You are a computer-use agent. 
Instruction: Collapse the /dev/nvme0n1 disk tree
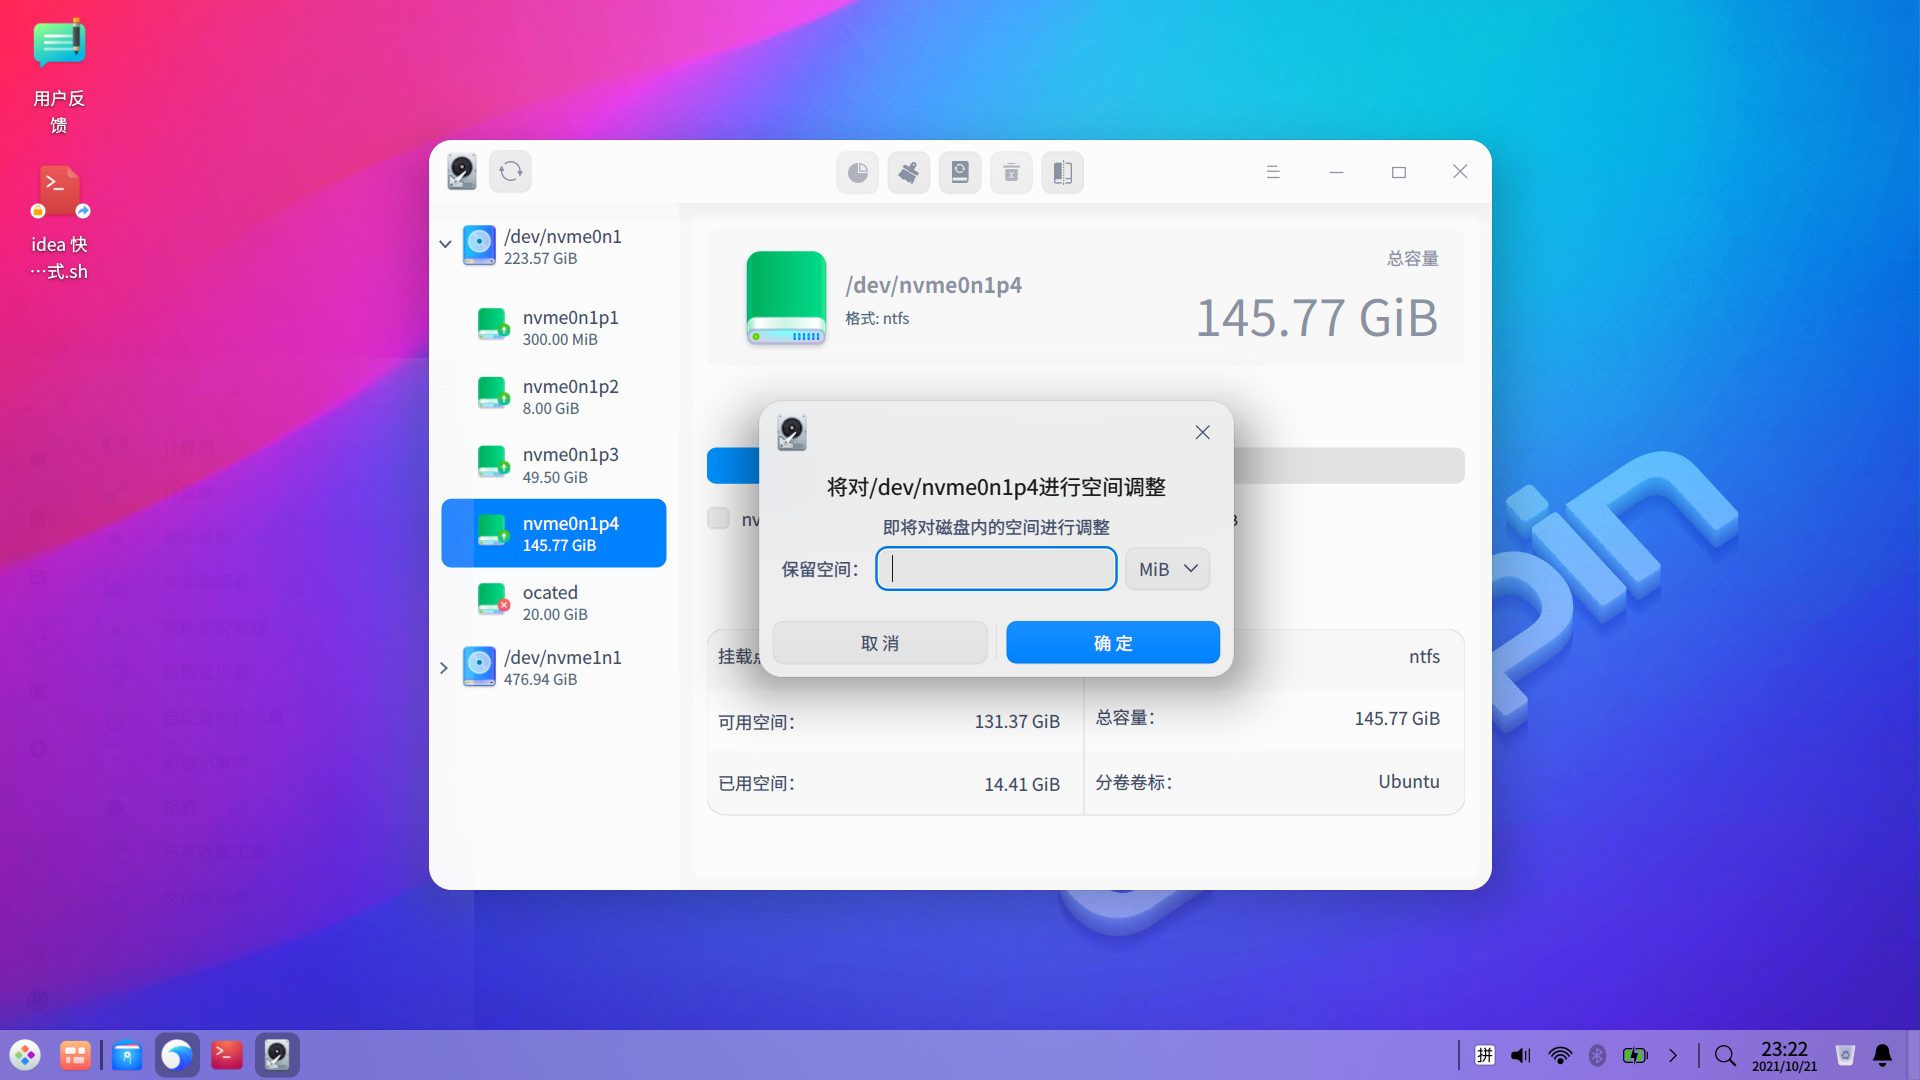[x=445, y=244]
